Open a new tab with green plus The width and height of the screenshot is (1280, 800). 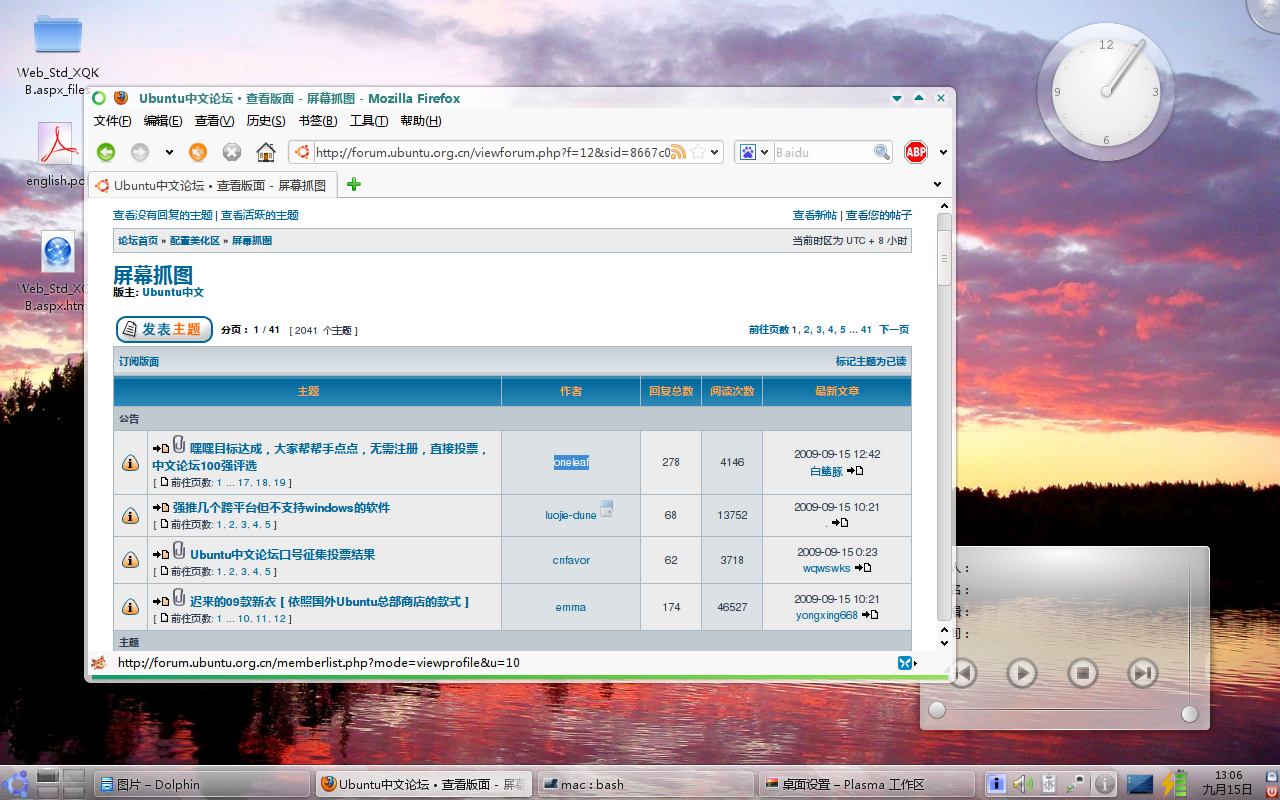353,184
